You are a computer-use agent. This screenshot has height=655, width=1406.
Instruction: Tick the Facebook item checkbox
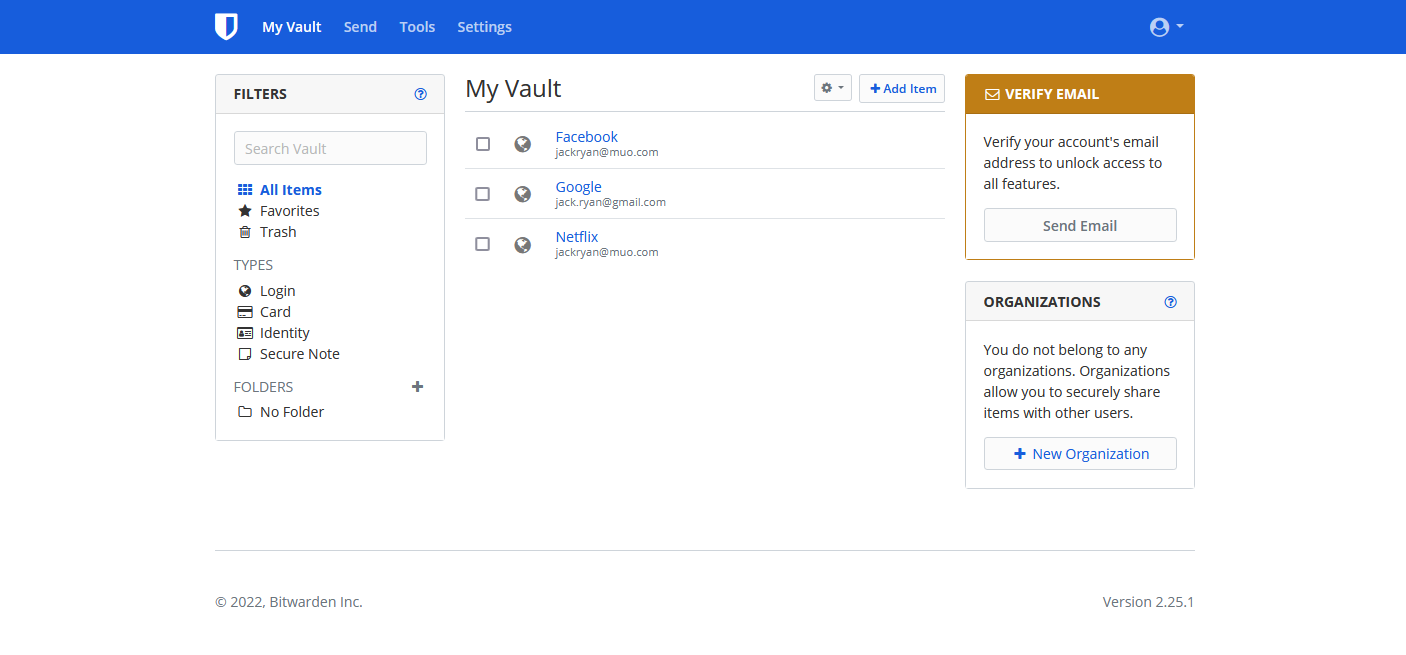(x=483, y=144)
